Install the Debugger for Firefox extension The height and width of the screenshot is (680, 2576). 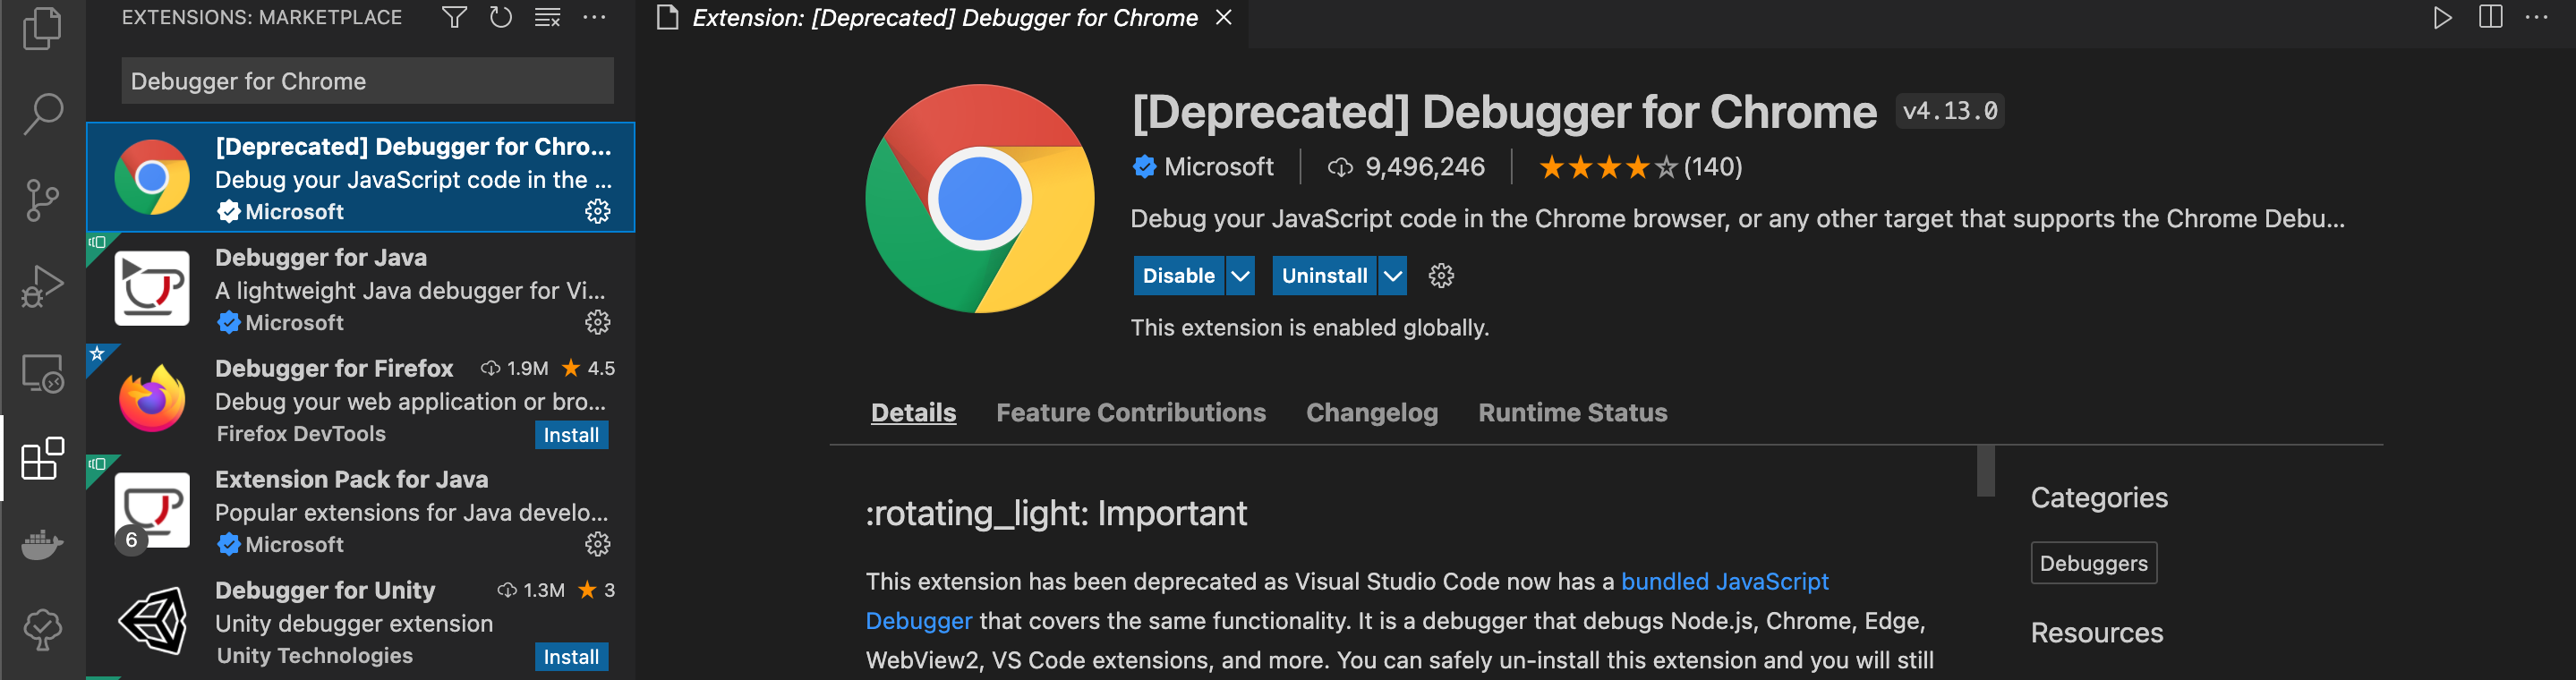point(571,435)
